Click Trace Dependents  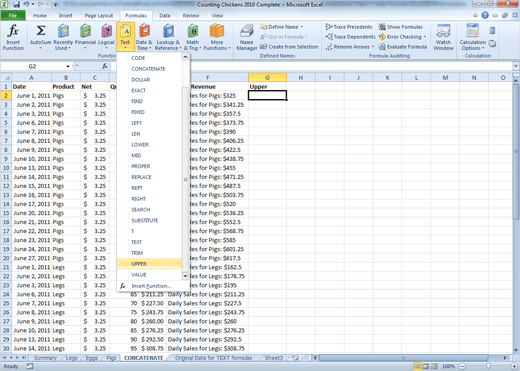350,37
